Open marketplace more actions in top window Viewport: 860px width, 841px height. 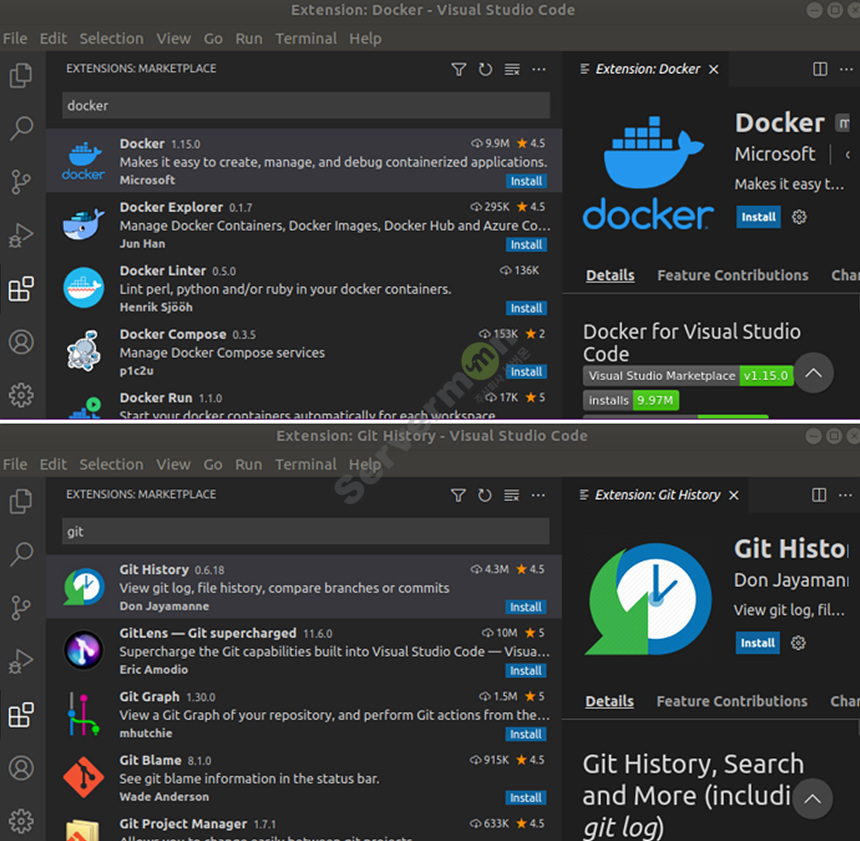539,69
